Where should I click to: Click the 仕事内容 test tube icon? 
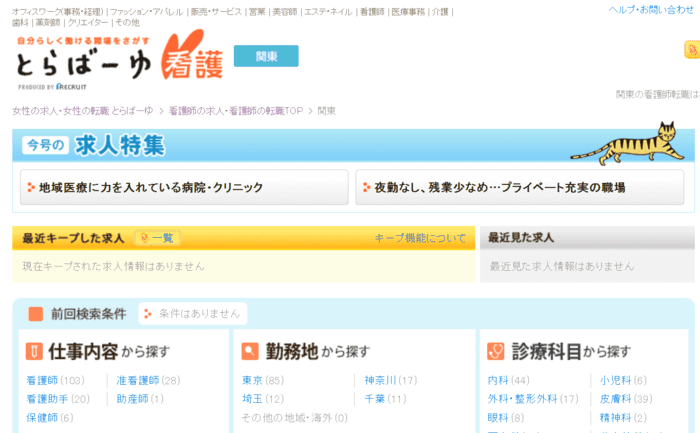coord(34,351)
